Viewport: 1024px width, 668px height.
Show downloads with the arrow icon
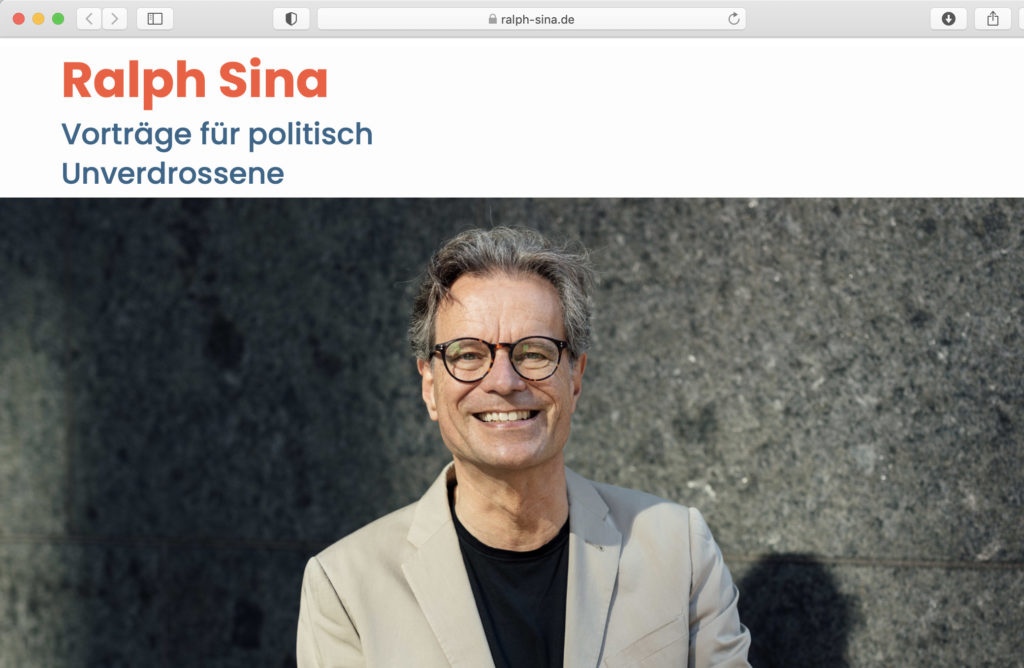click(948, 19)
